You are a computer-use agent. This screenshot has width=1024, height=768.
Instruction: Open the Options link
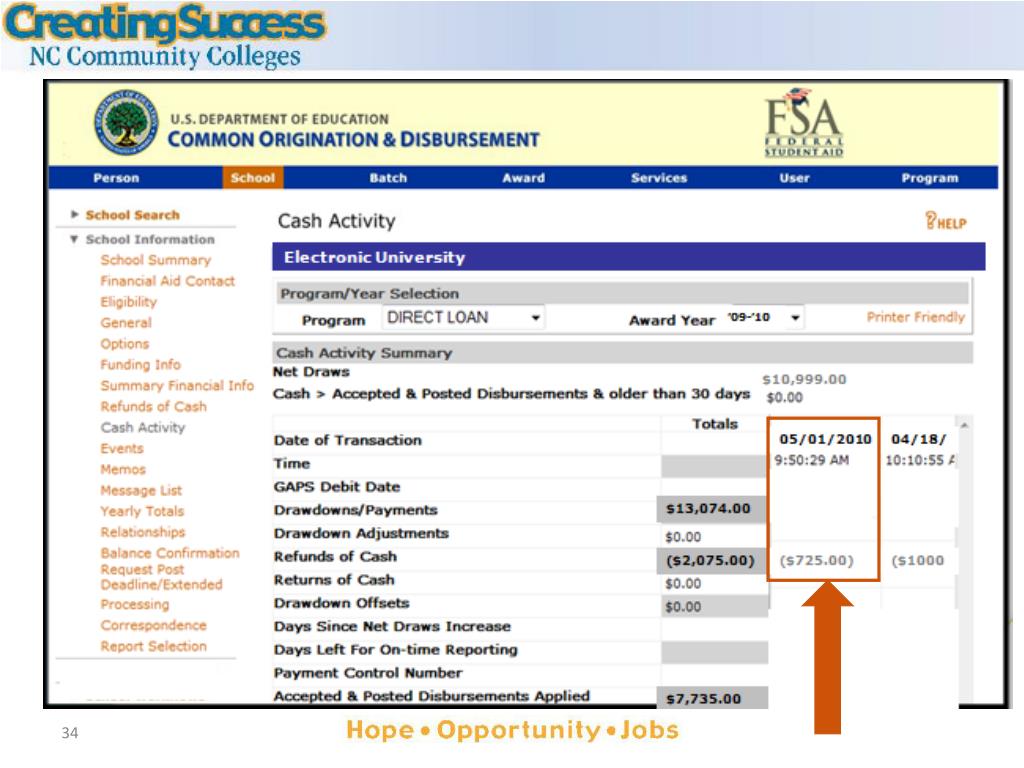click(x=125, y=344)
